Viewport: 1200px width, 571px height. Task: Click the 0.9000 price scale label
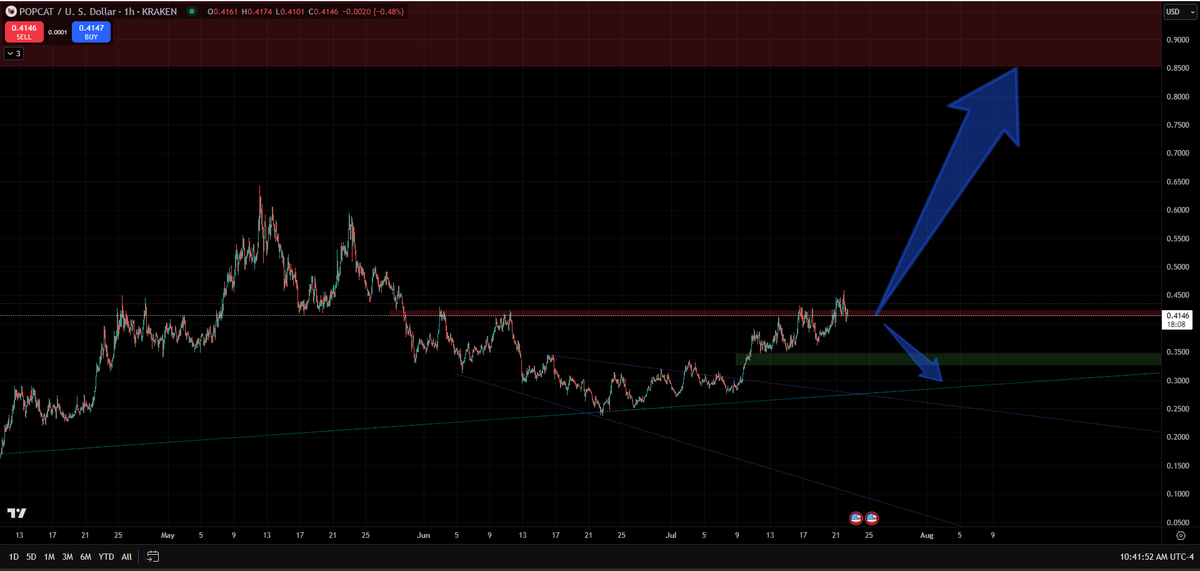tap(1176, 40)
